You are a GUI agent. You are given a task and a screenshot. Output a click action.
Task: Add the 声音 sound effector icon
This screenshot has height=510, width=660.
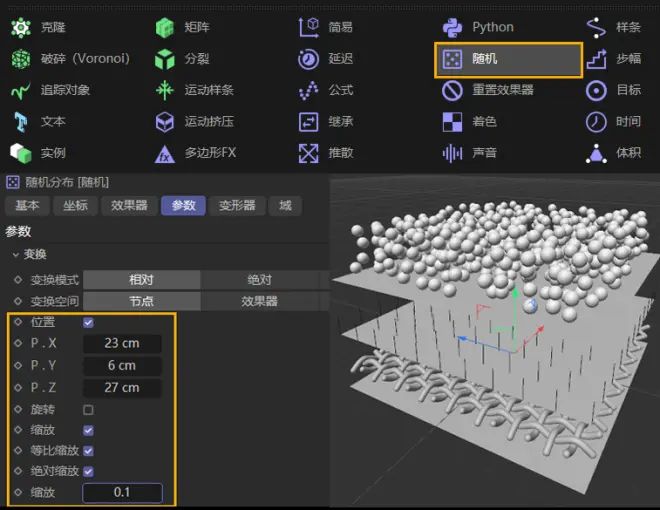tap(452, 153)
